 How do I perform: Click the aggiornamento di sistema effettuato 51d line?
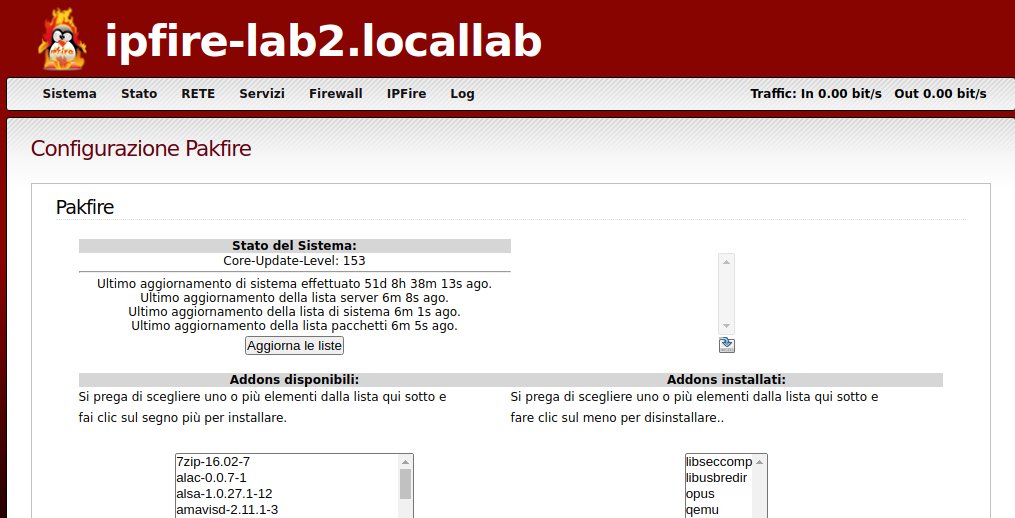(x=295, y=284)
